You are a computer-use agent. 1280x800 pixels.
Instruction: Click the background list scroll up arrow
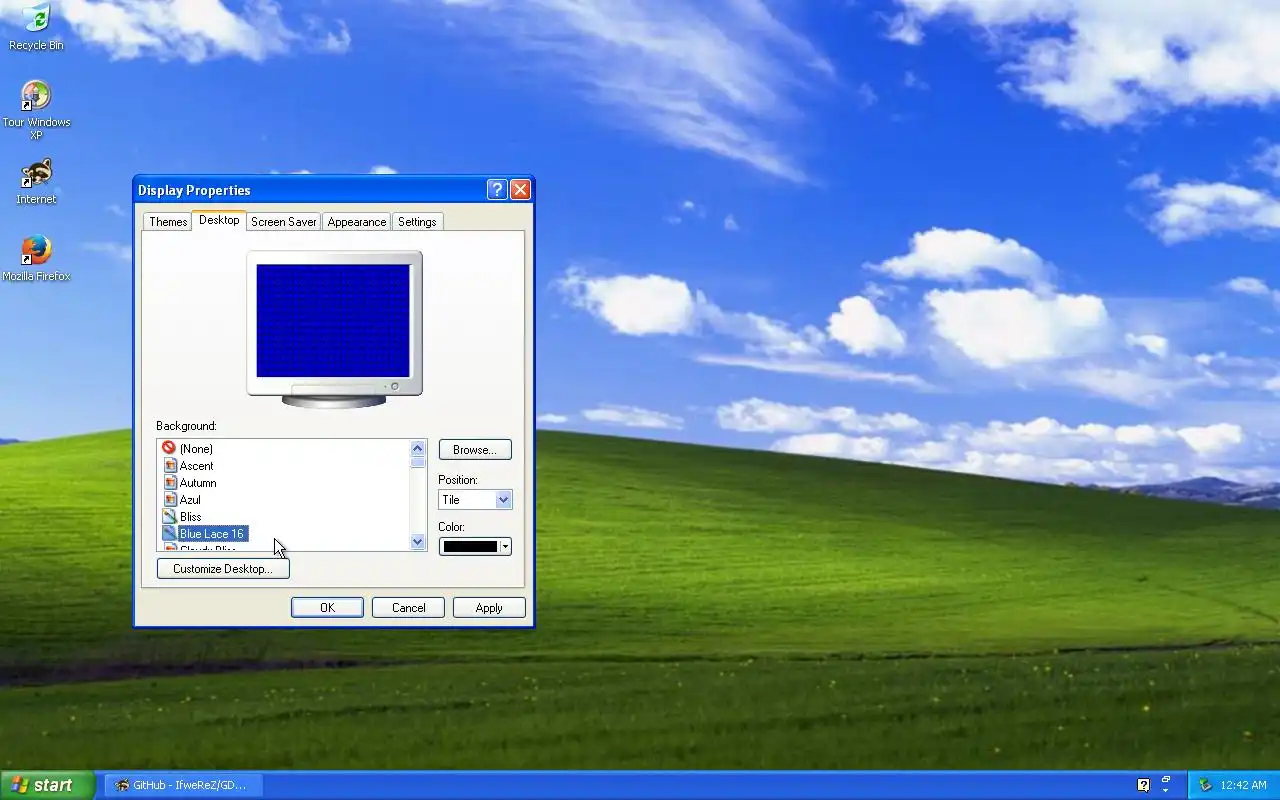pyautogui.click(x=418, y=448)
